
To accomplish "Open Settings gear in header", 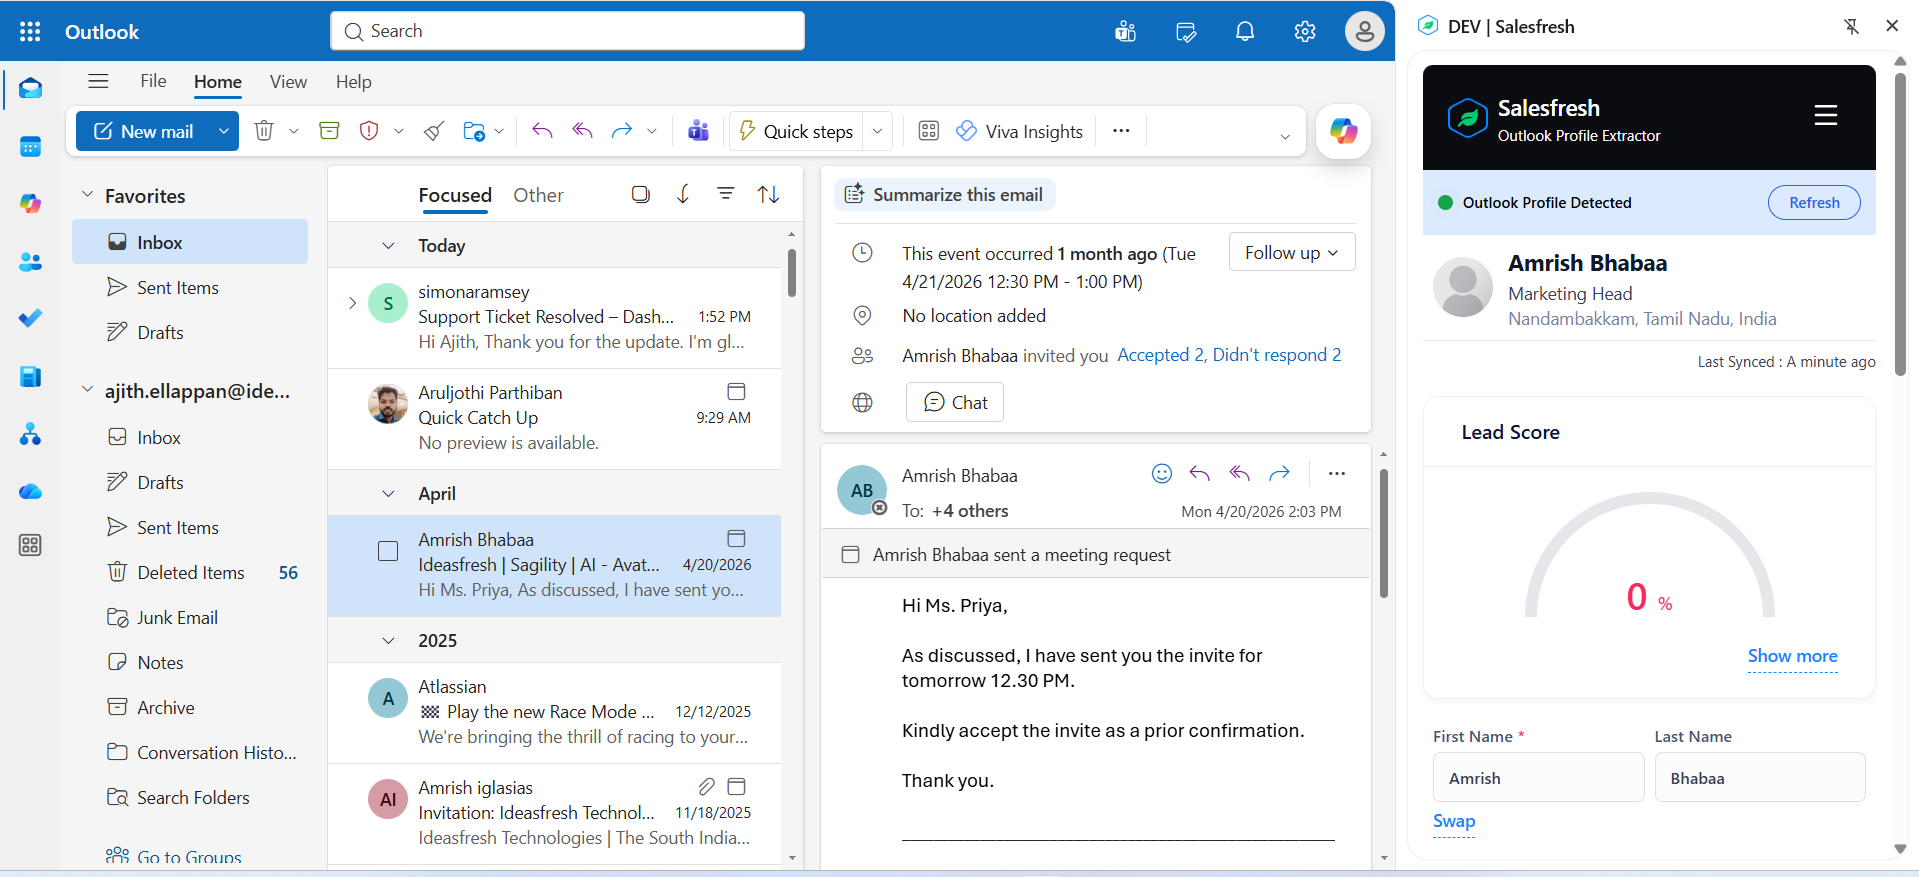I will coord(1305,31).
